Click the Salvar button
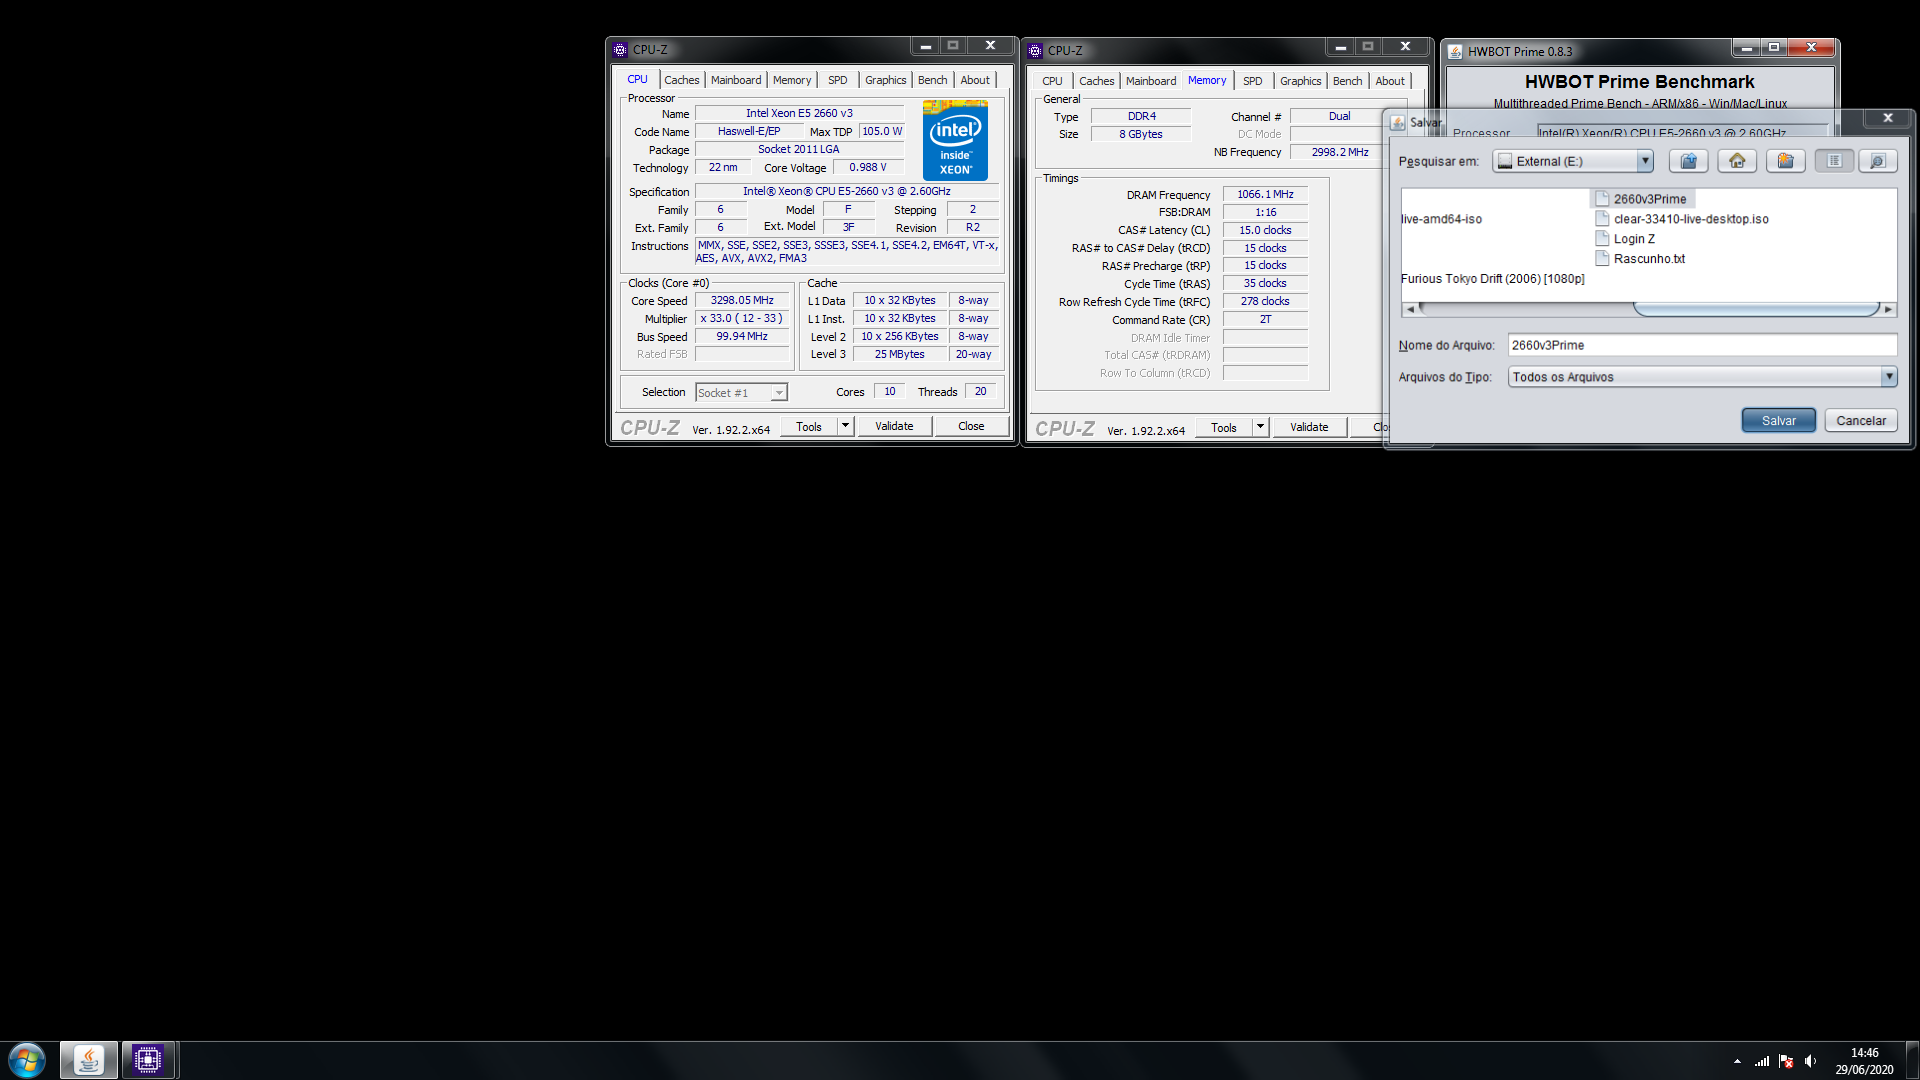The width and height of the screenshot is (1920, 1080). [1778, 421]
